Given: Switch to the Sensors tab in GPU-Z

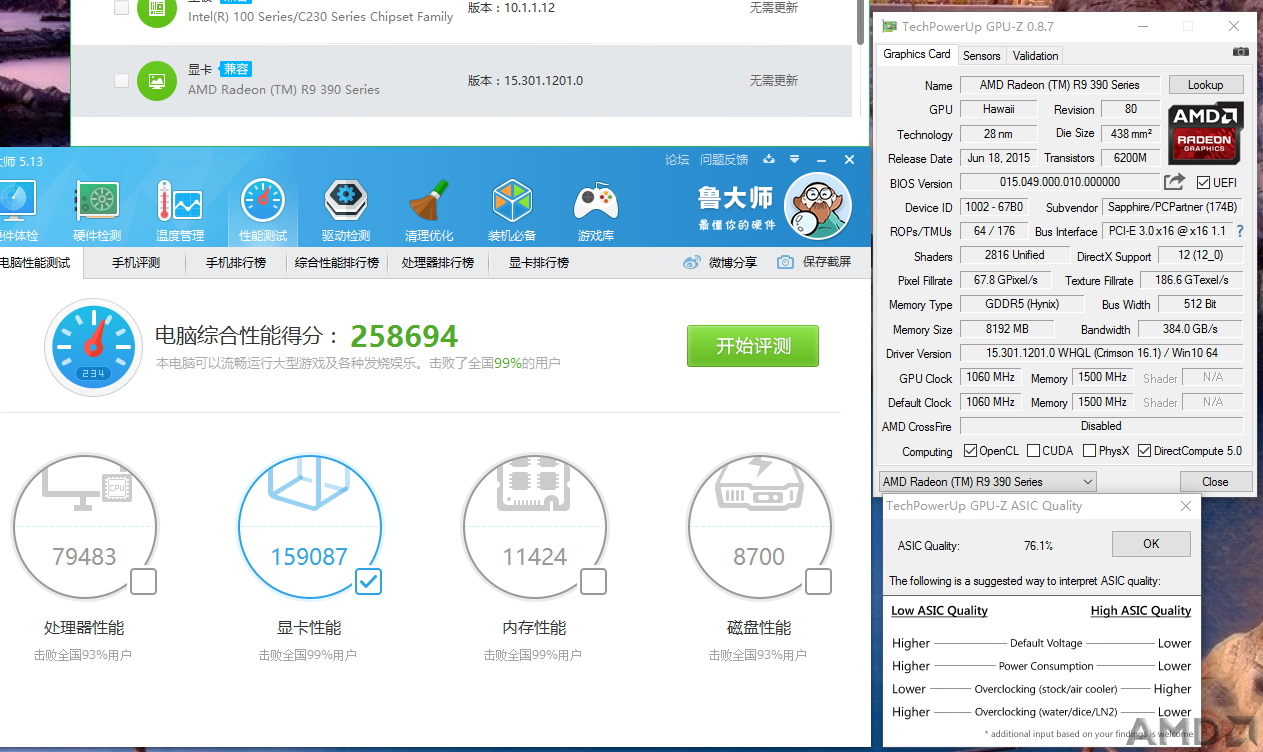Looking at the screenshot, I should [981, 56].
